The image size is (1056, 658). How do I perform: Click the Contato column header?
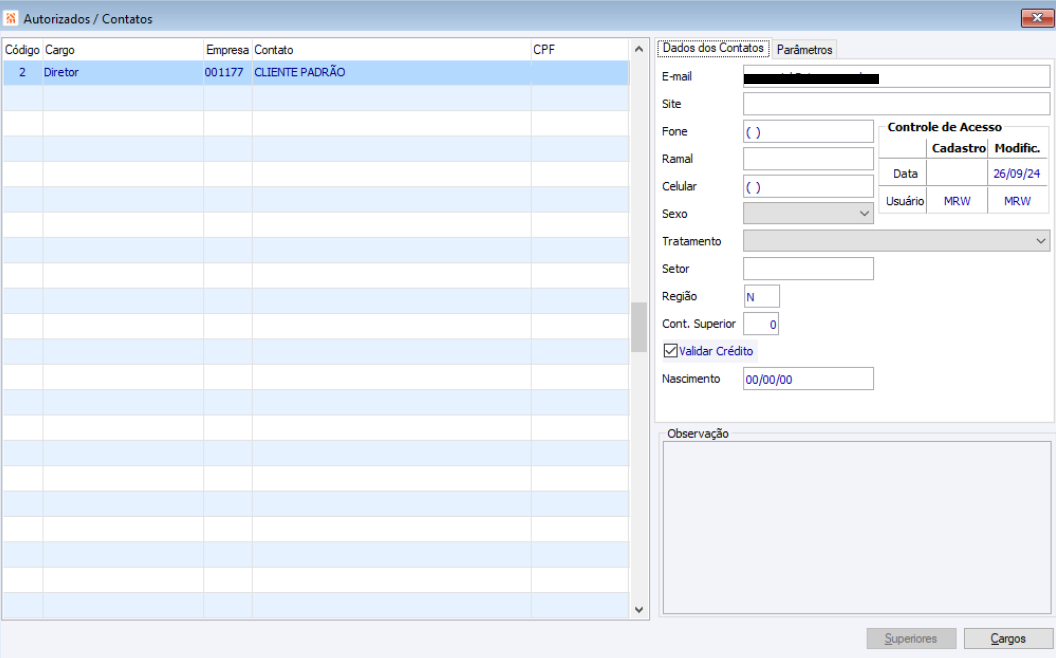391,50
